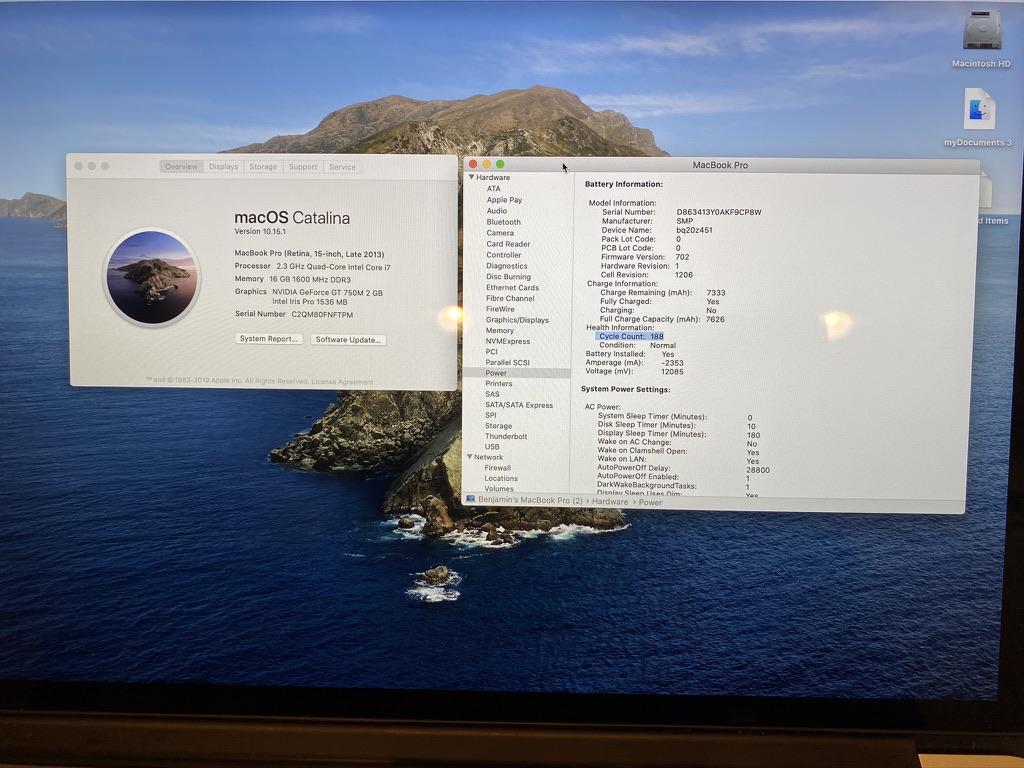Select Graphics/Displays in the sidebar
This screenshot has height=768, width=1024.
tap(517, 320)
